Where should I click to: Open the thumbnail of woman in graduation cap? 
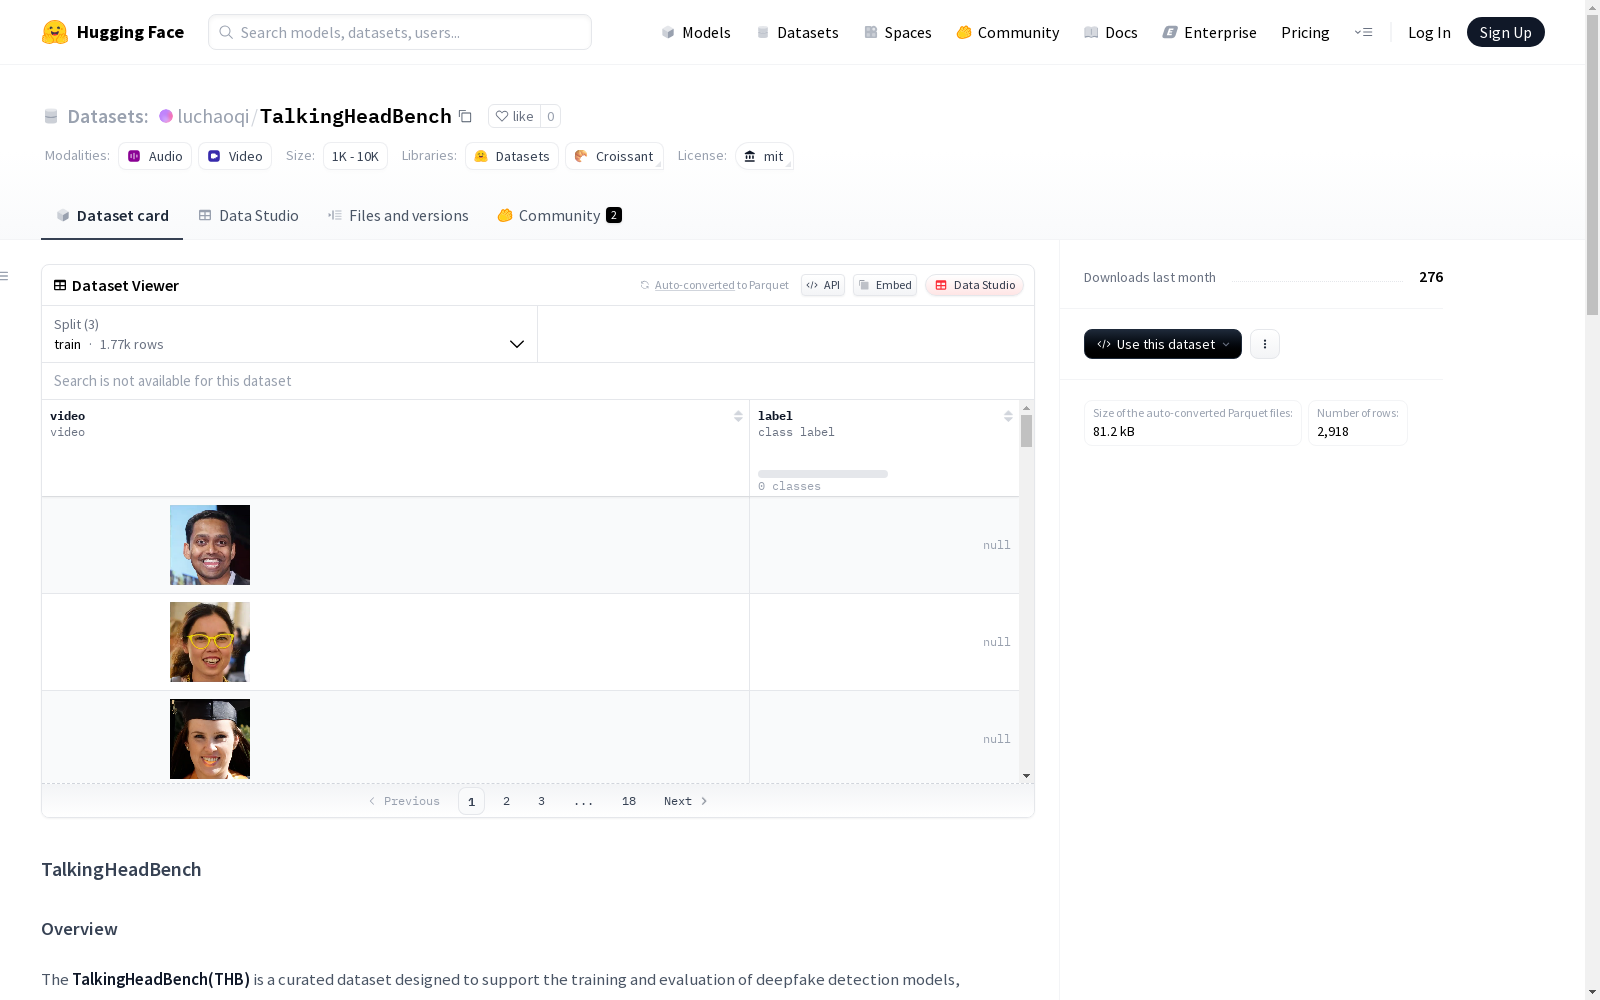pyautogui.click(x=210, y=739)
